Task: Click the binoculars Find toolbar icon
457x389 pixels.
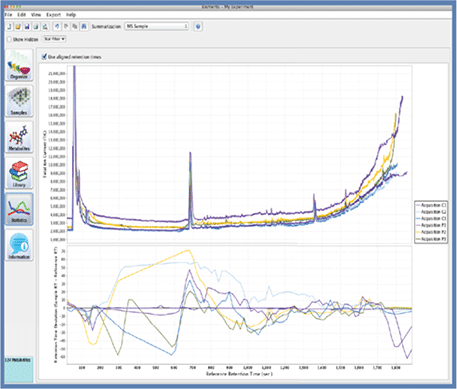Action: (x=84, y=26)
